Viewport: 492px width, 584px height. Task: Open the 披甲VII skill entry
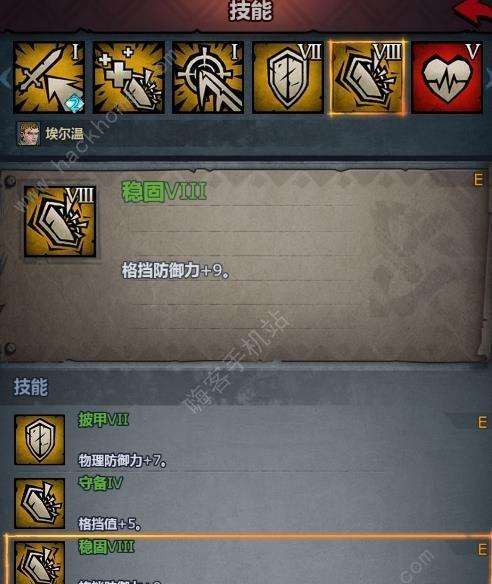[x=246, y=440]
